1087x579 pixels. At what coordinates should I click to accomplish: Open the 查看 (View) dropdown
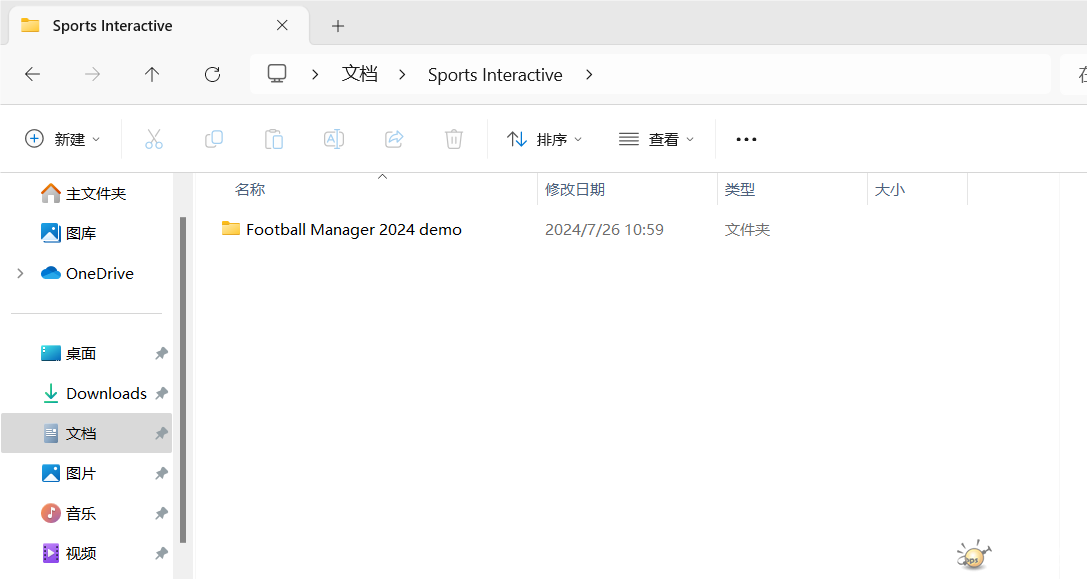(x=656, y=139)
